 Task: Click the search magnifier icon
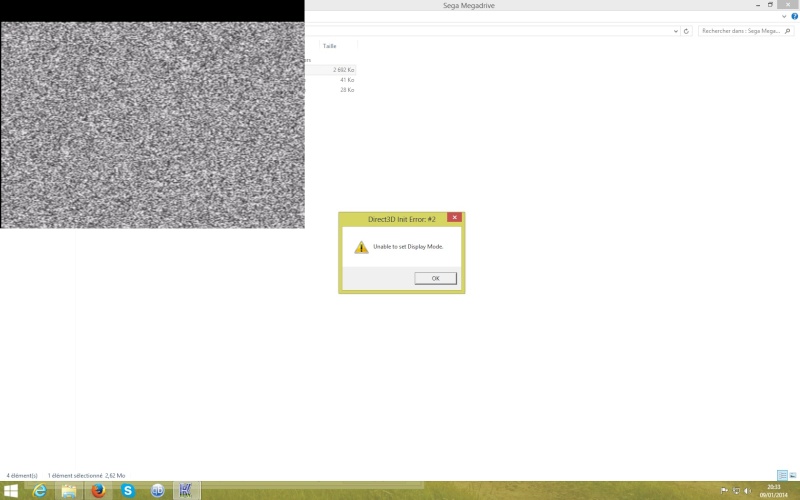[x=787, y=31]
